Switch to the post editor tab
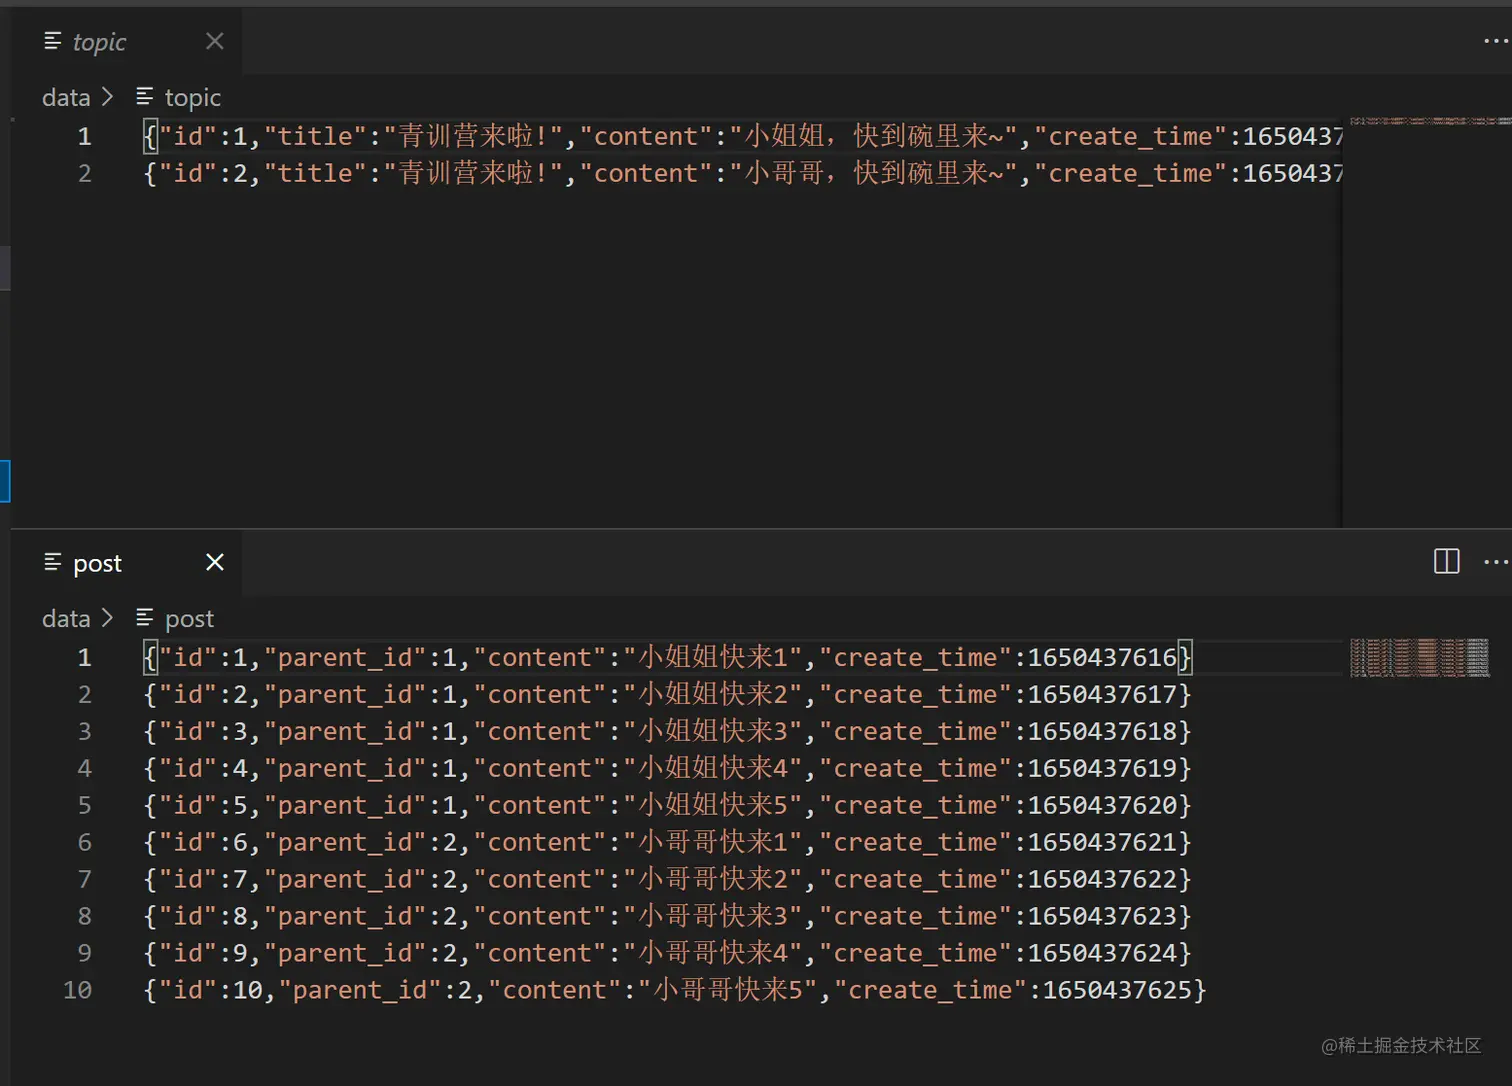The image size is (1512, 1086). [126, 563]
